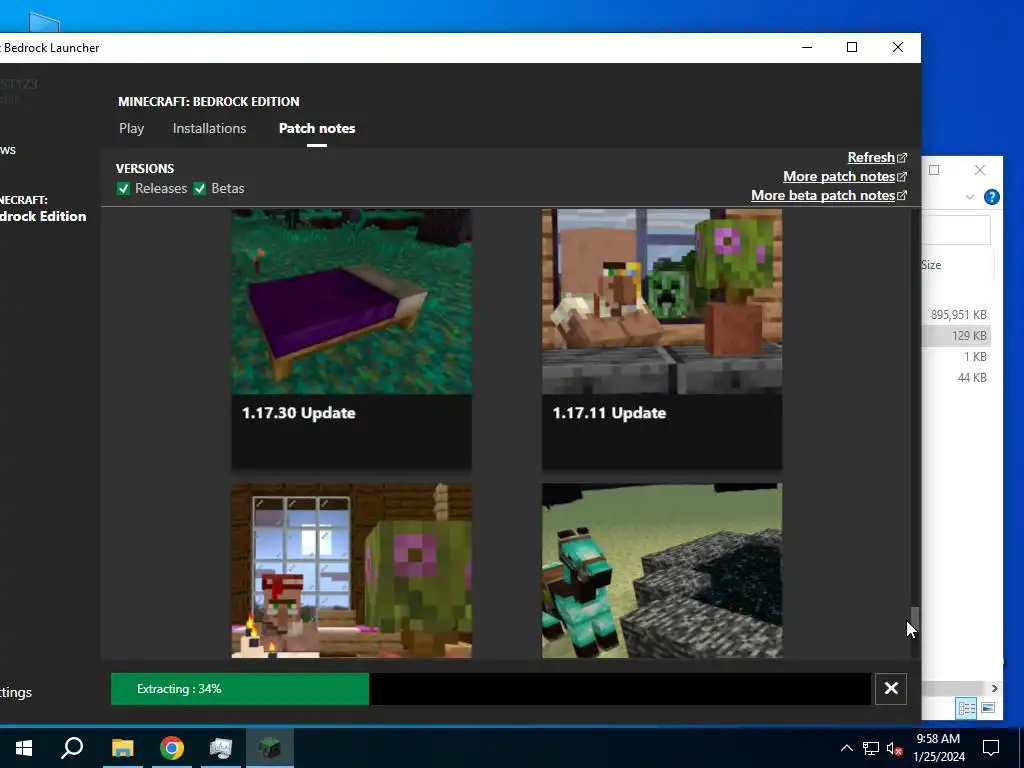The width and height of the screenshot is (1024, 768).
Task: Uncheck the Betas versions checkbox
Action: 200,189
